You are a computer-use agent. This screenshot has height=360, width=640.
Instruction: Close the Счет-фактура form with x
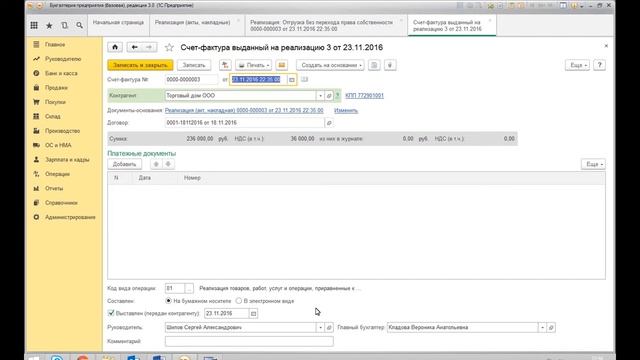606,46
